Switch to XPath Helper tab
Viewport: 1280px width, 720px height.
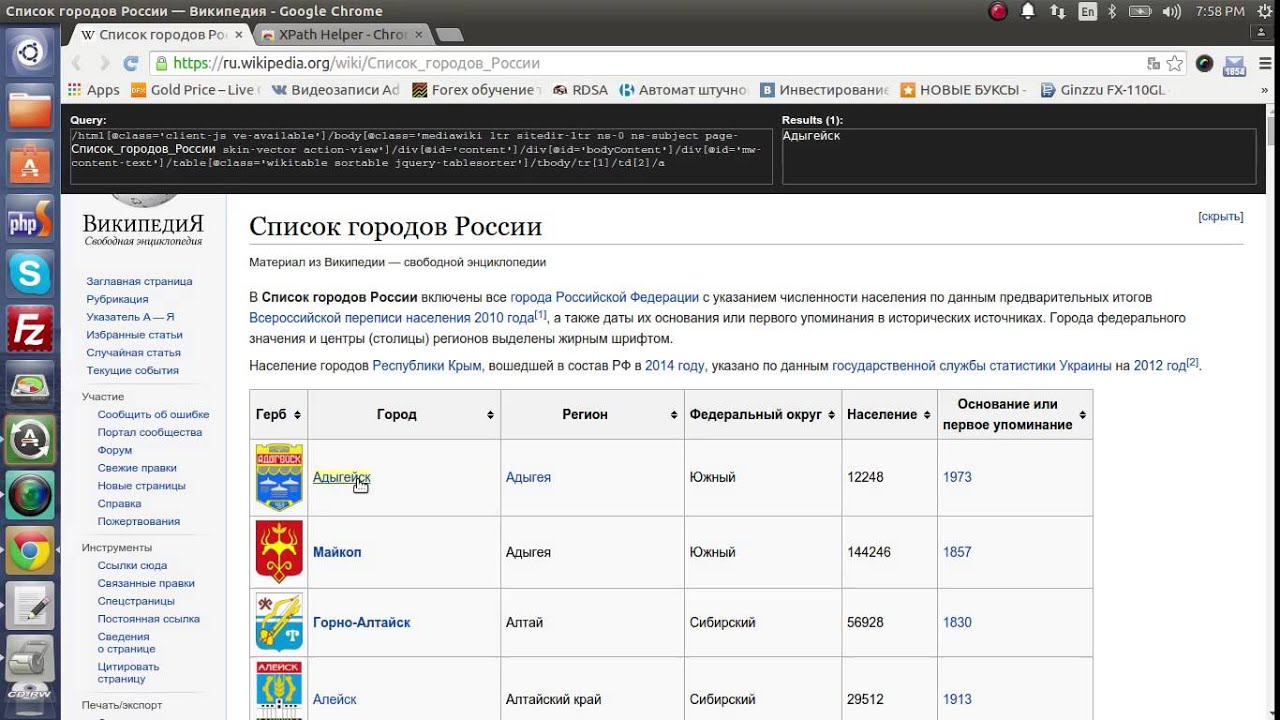(343, 34)
